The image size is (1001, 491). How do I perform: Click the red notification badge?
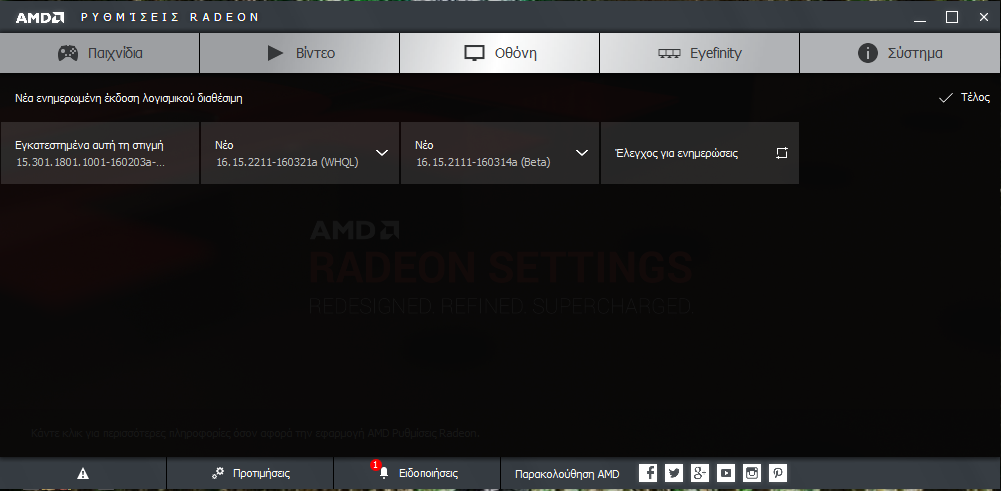pos(375,465)
